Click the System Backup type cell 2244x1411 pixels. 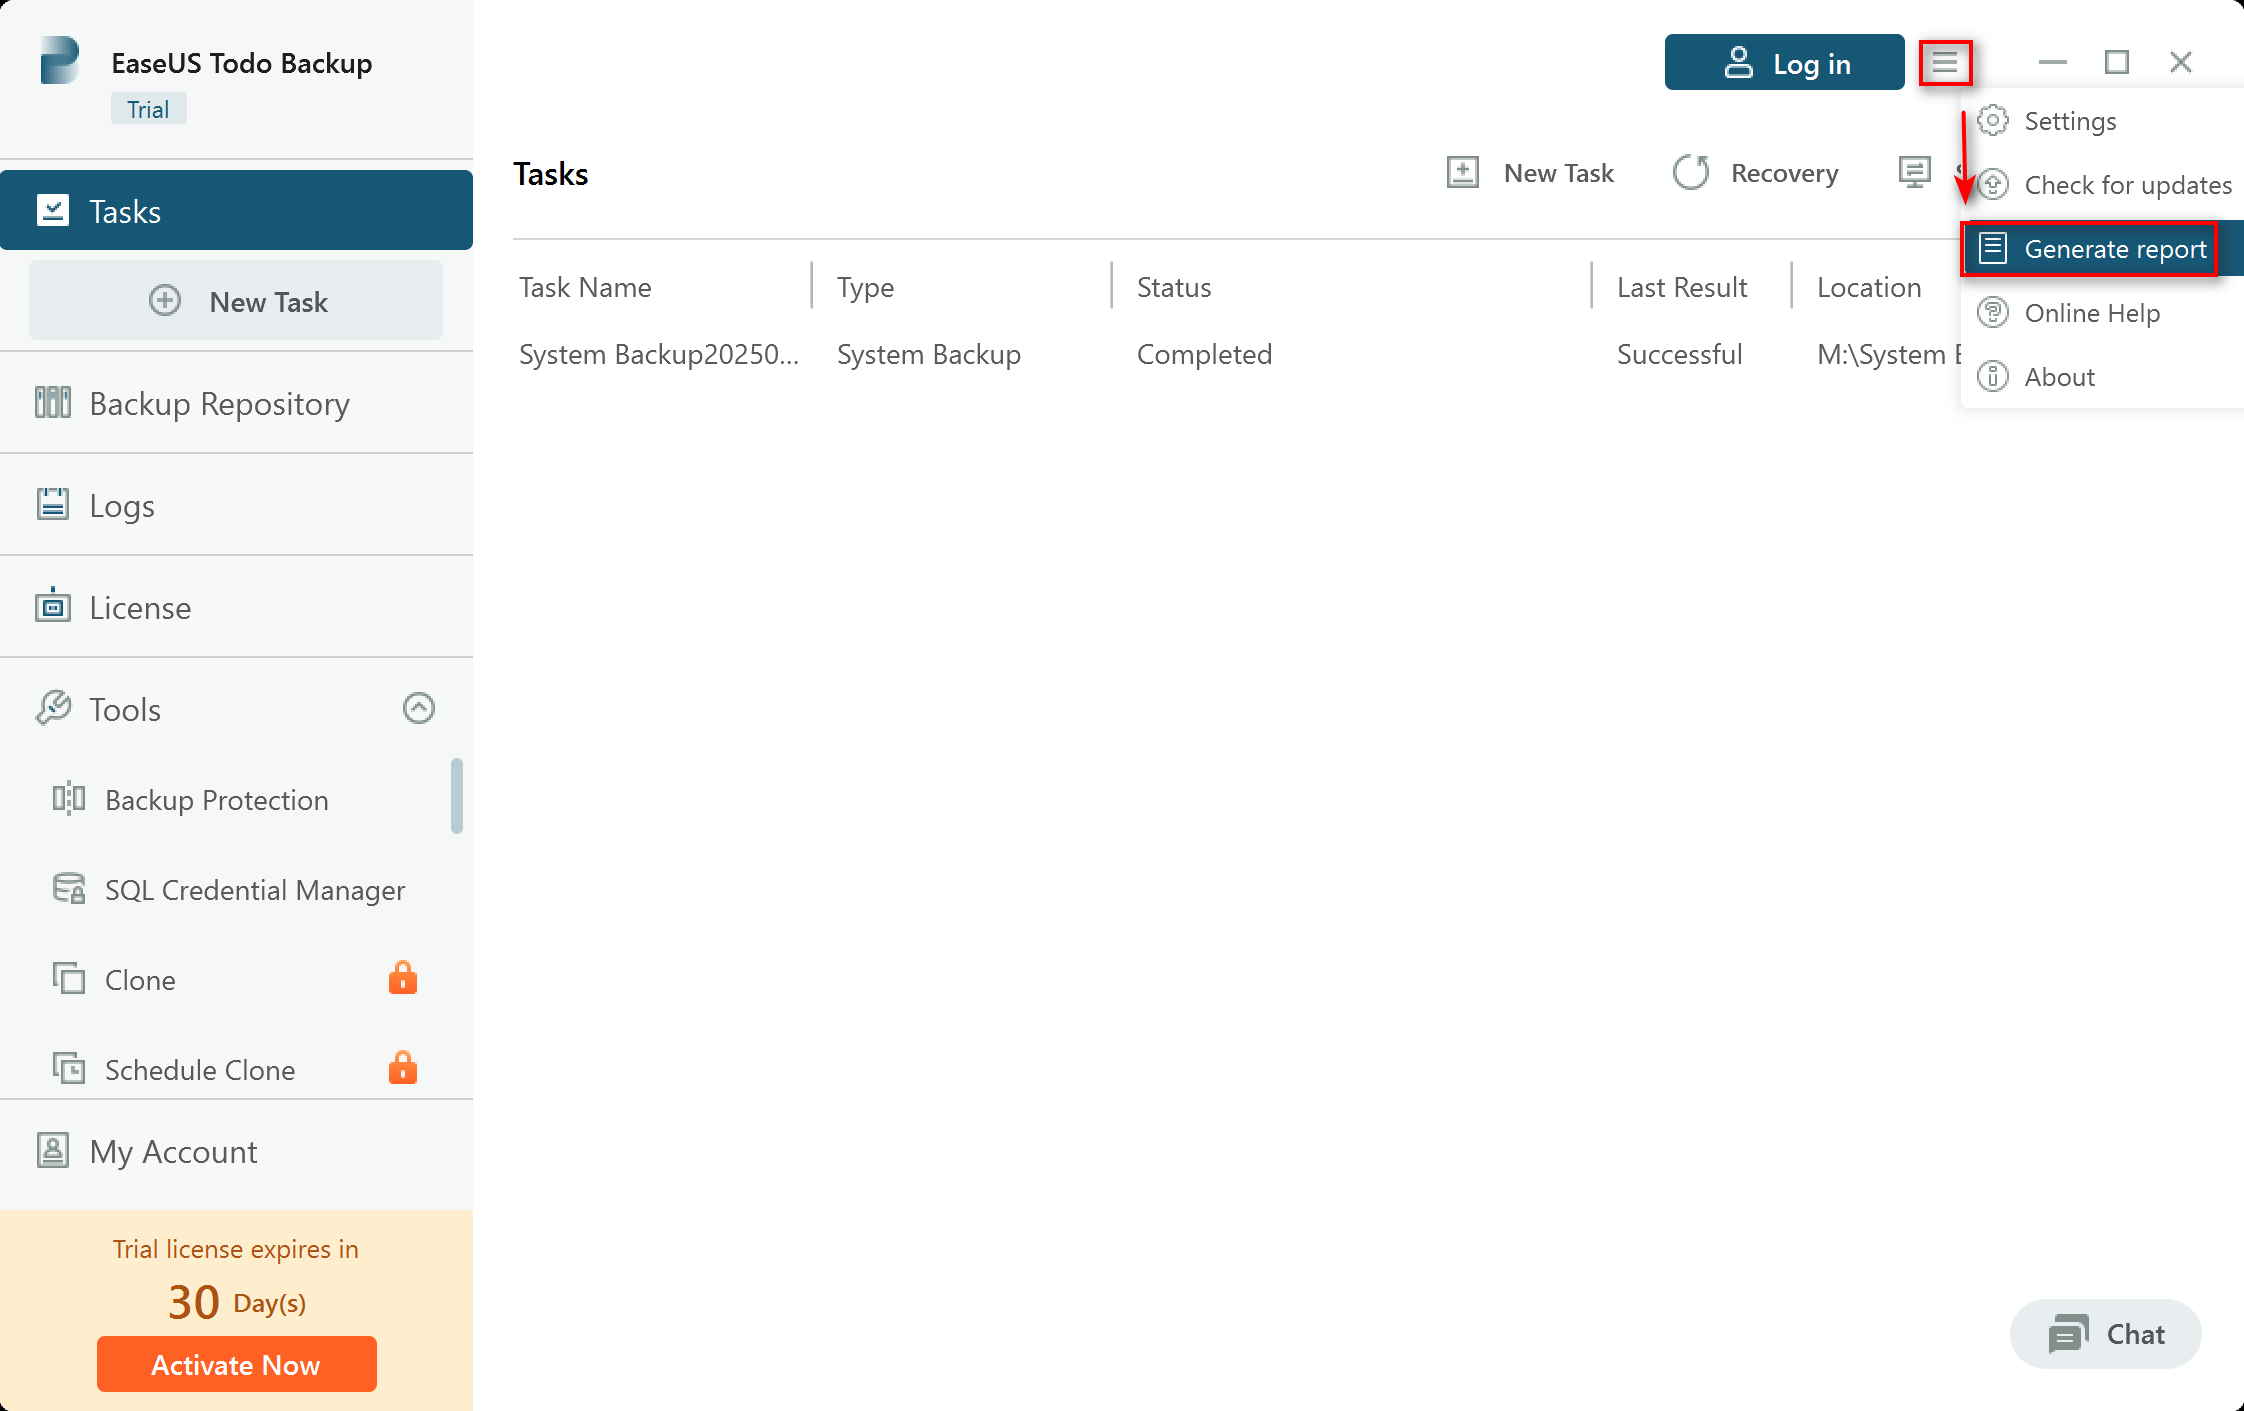[x=929, y=354]
